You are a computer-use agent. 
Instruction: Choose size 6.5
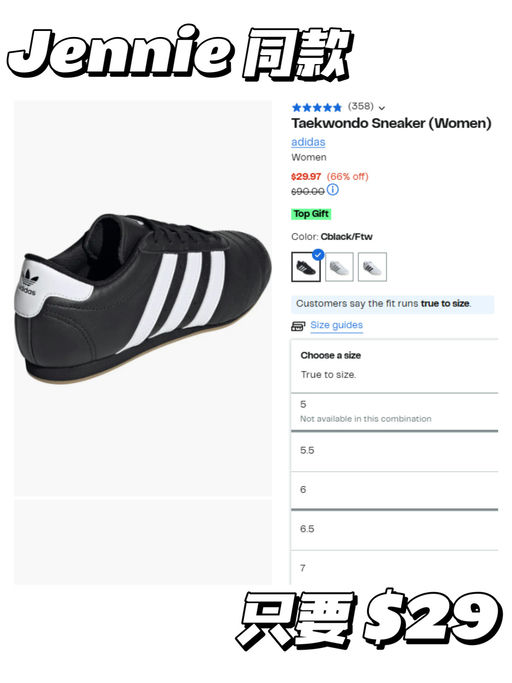click(394, 529)
